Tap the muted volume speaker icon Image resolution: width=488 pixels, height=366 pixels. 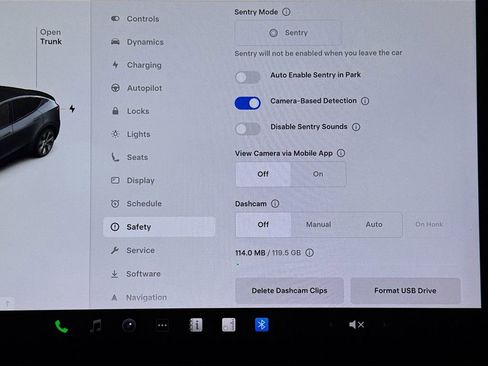356,325
